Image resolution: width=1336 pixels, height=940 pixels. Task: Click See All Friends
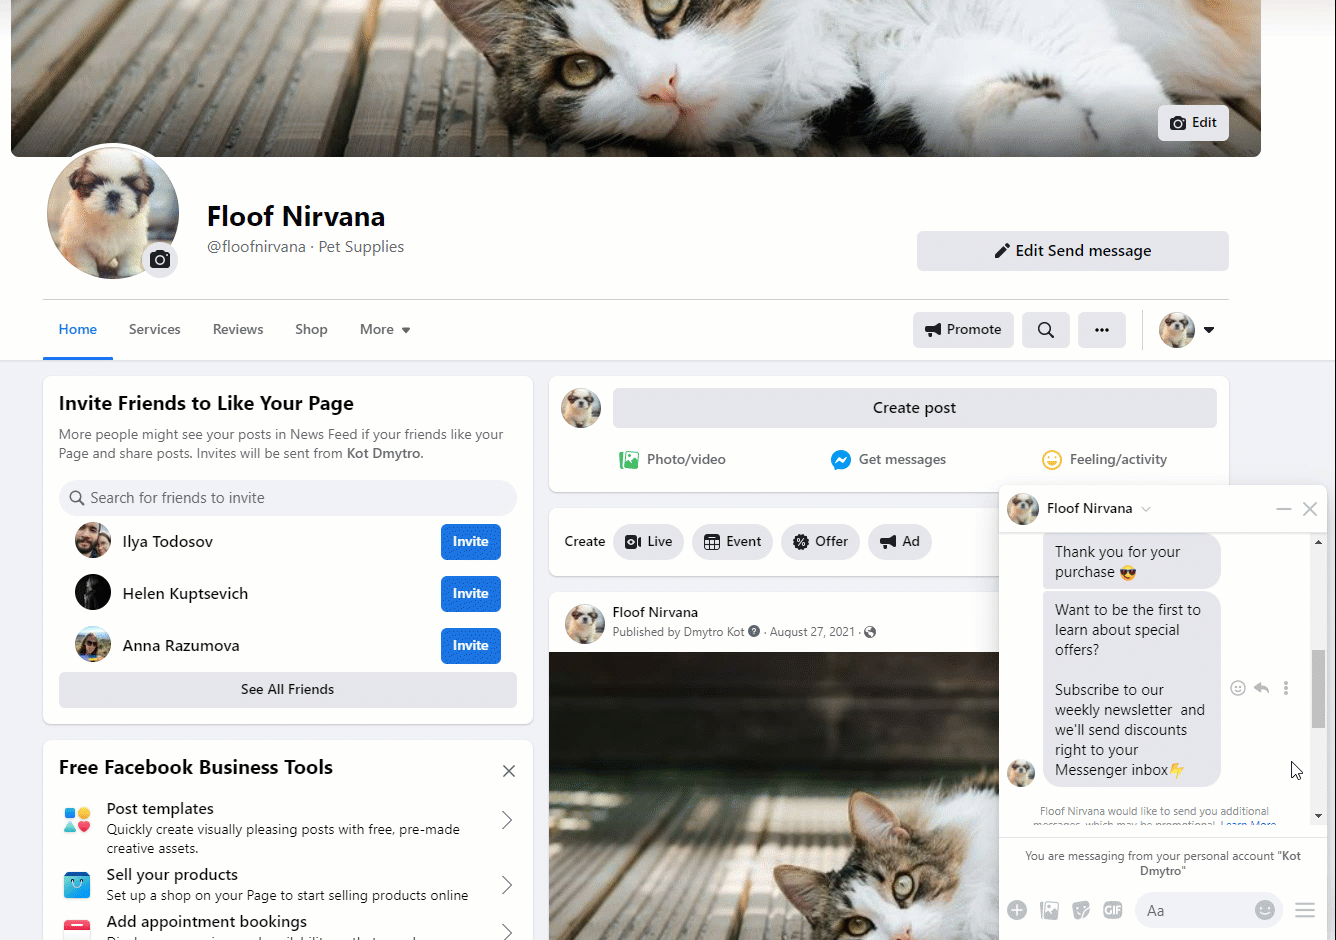(x=288, y=690)
